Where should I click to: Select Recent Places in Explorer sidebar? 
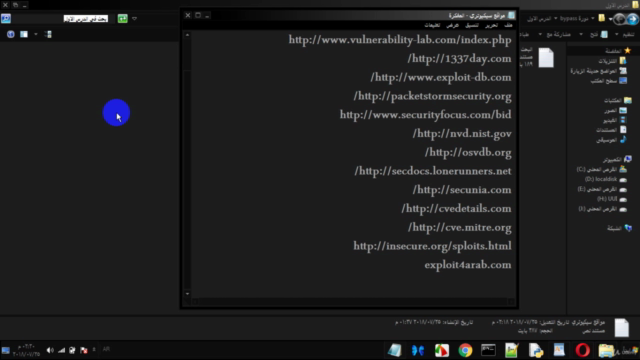[x=599, y=71]
